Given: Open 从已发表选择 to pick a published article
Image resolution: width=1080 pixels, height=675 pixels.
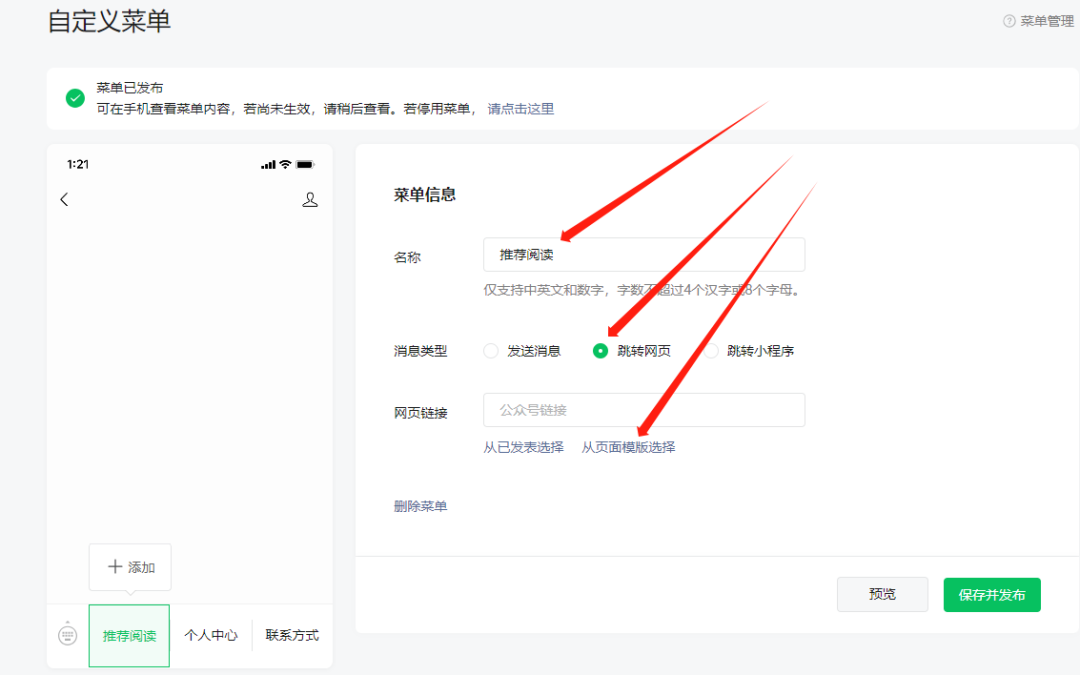Looking at the screenshot, I should [x=524, y=446].
